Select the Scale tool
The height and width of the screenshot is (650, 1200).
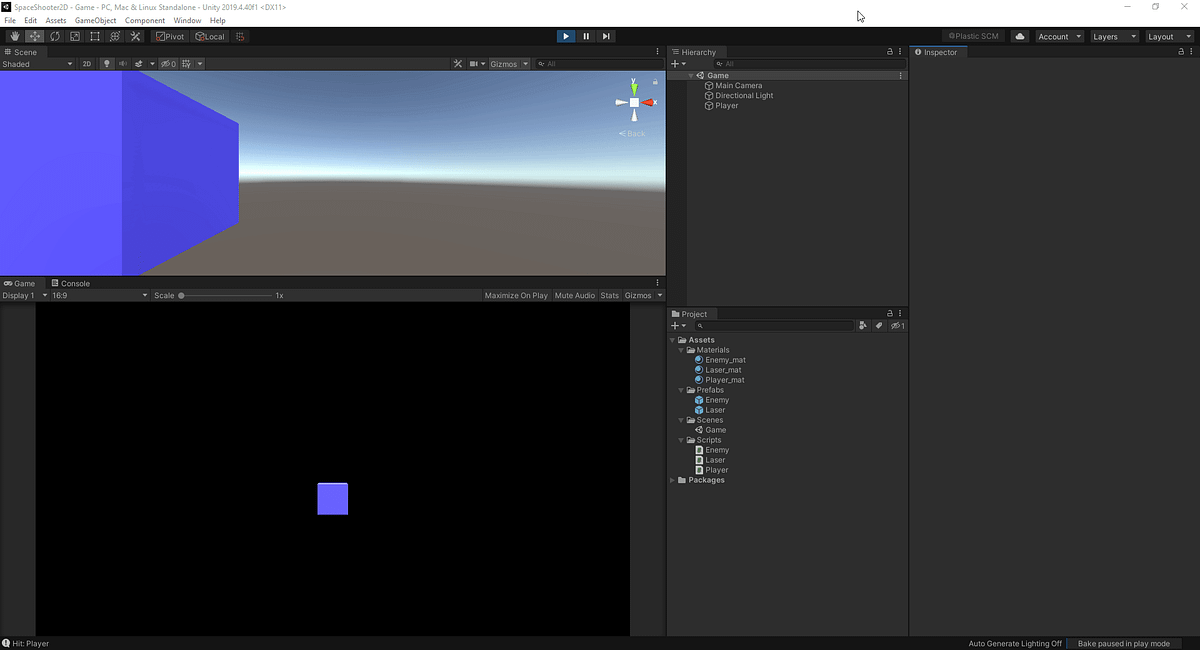tap(75, 36)
